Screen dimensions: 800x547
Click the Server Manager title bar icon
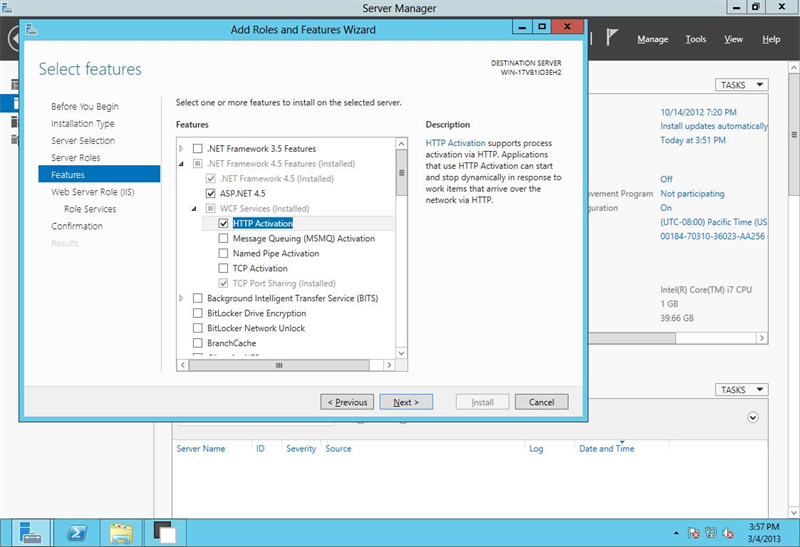(7, 7)
